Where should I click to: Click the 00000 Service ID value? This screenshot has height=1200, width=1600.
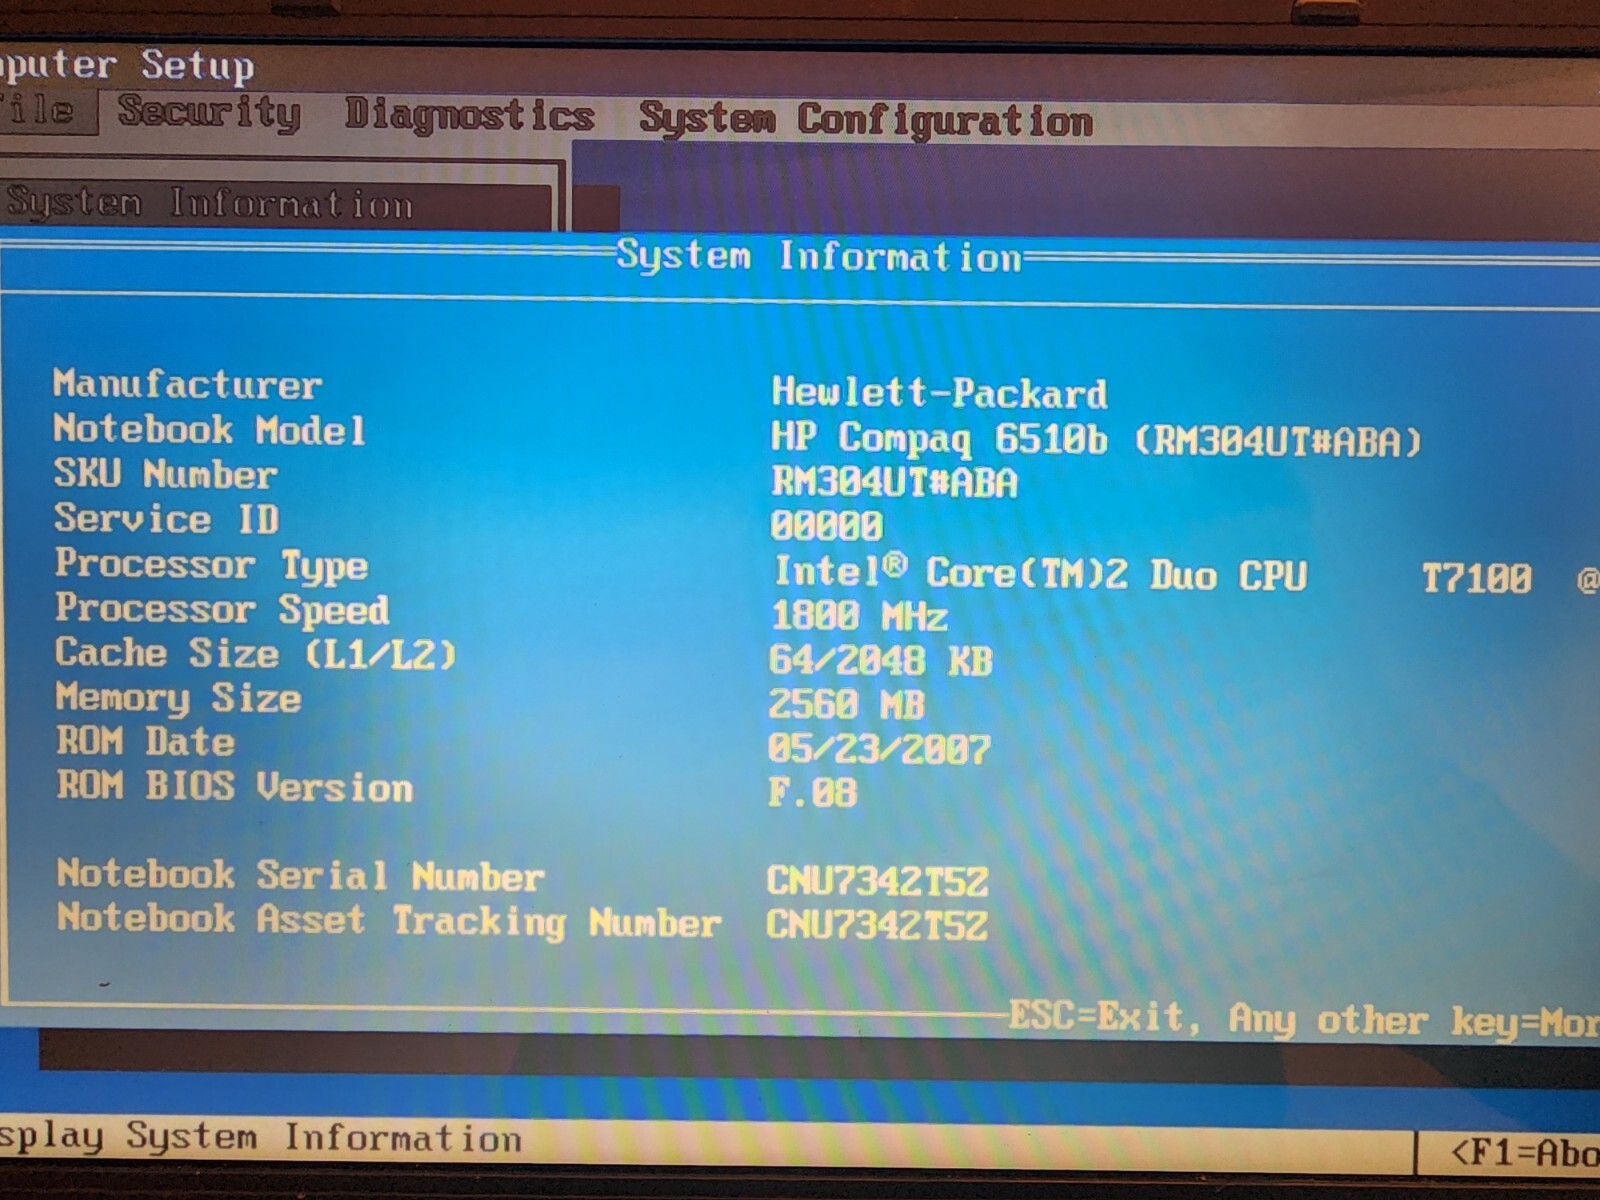[x=826, y=525]
